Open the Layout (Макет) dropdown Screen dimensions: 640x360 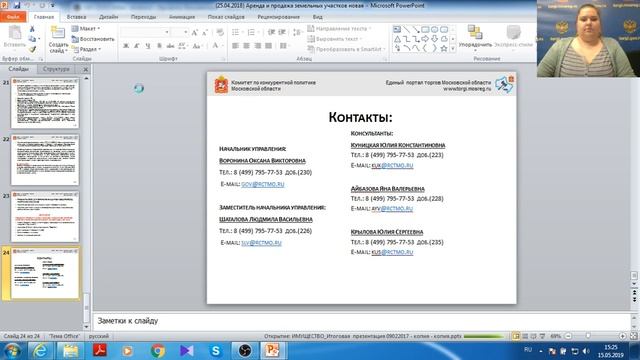[x=86, y=29]
